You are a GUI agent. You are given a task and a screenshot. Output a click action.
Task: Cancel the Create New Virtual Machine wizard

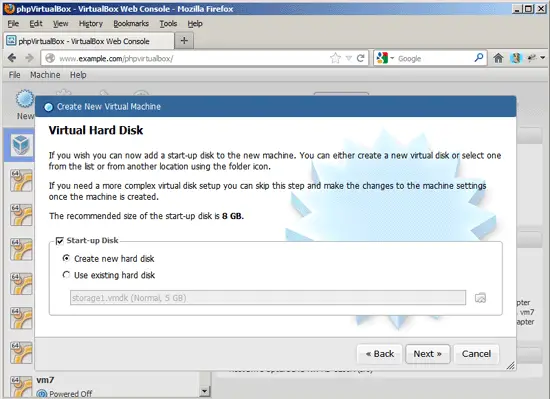pyautogui.click(x=476, y=354)
